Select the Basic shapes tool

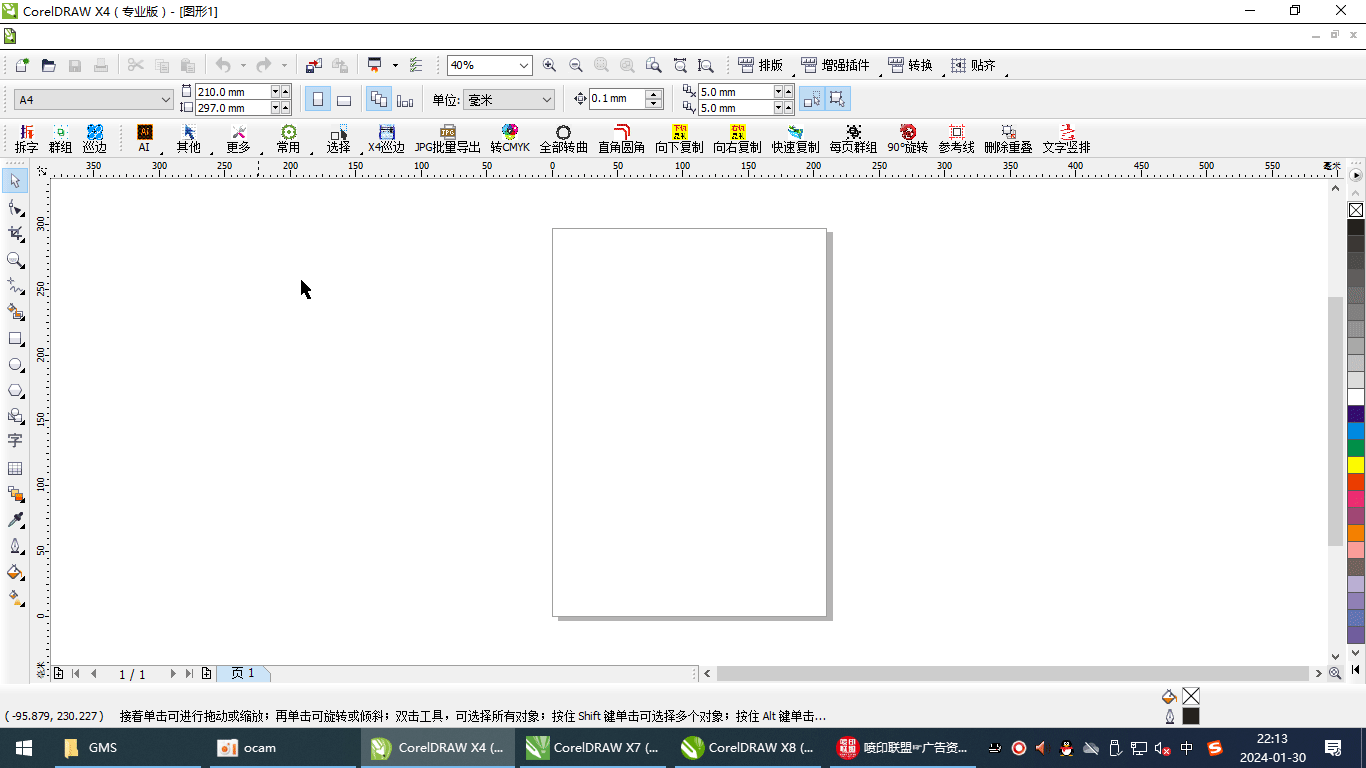point(15,416)
